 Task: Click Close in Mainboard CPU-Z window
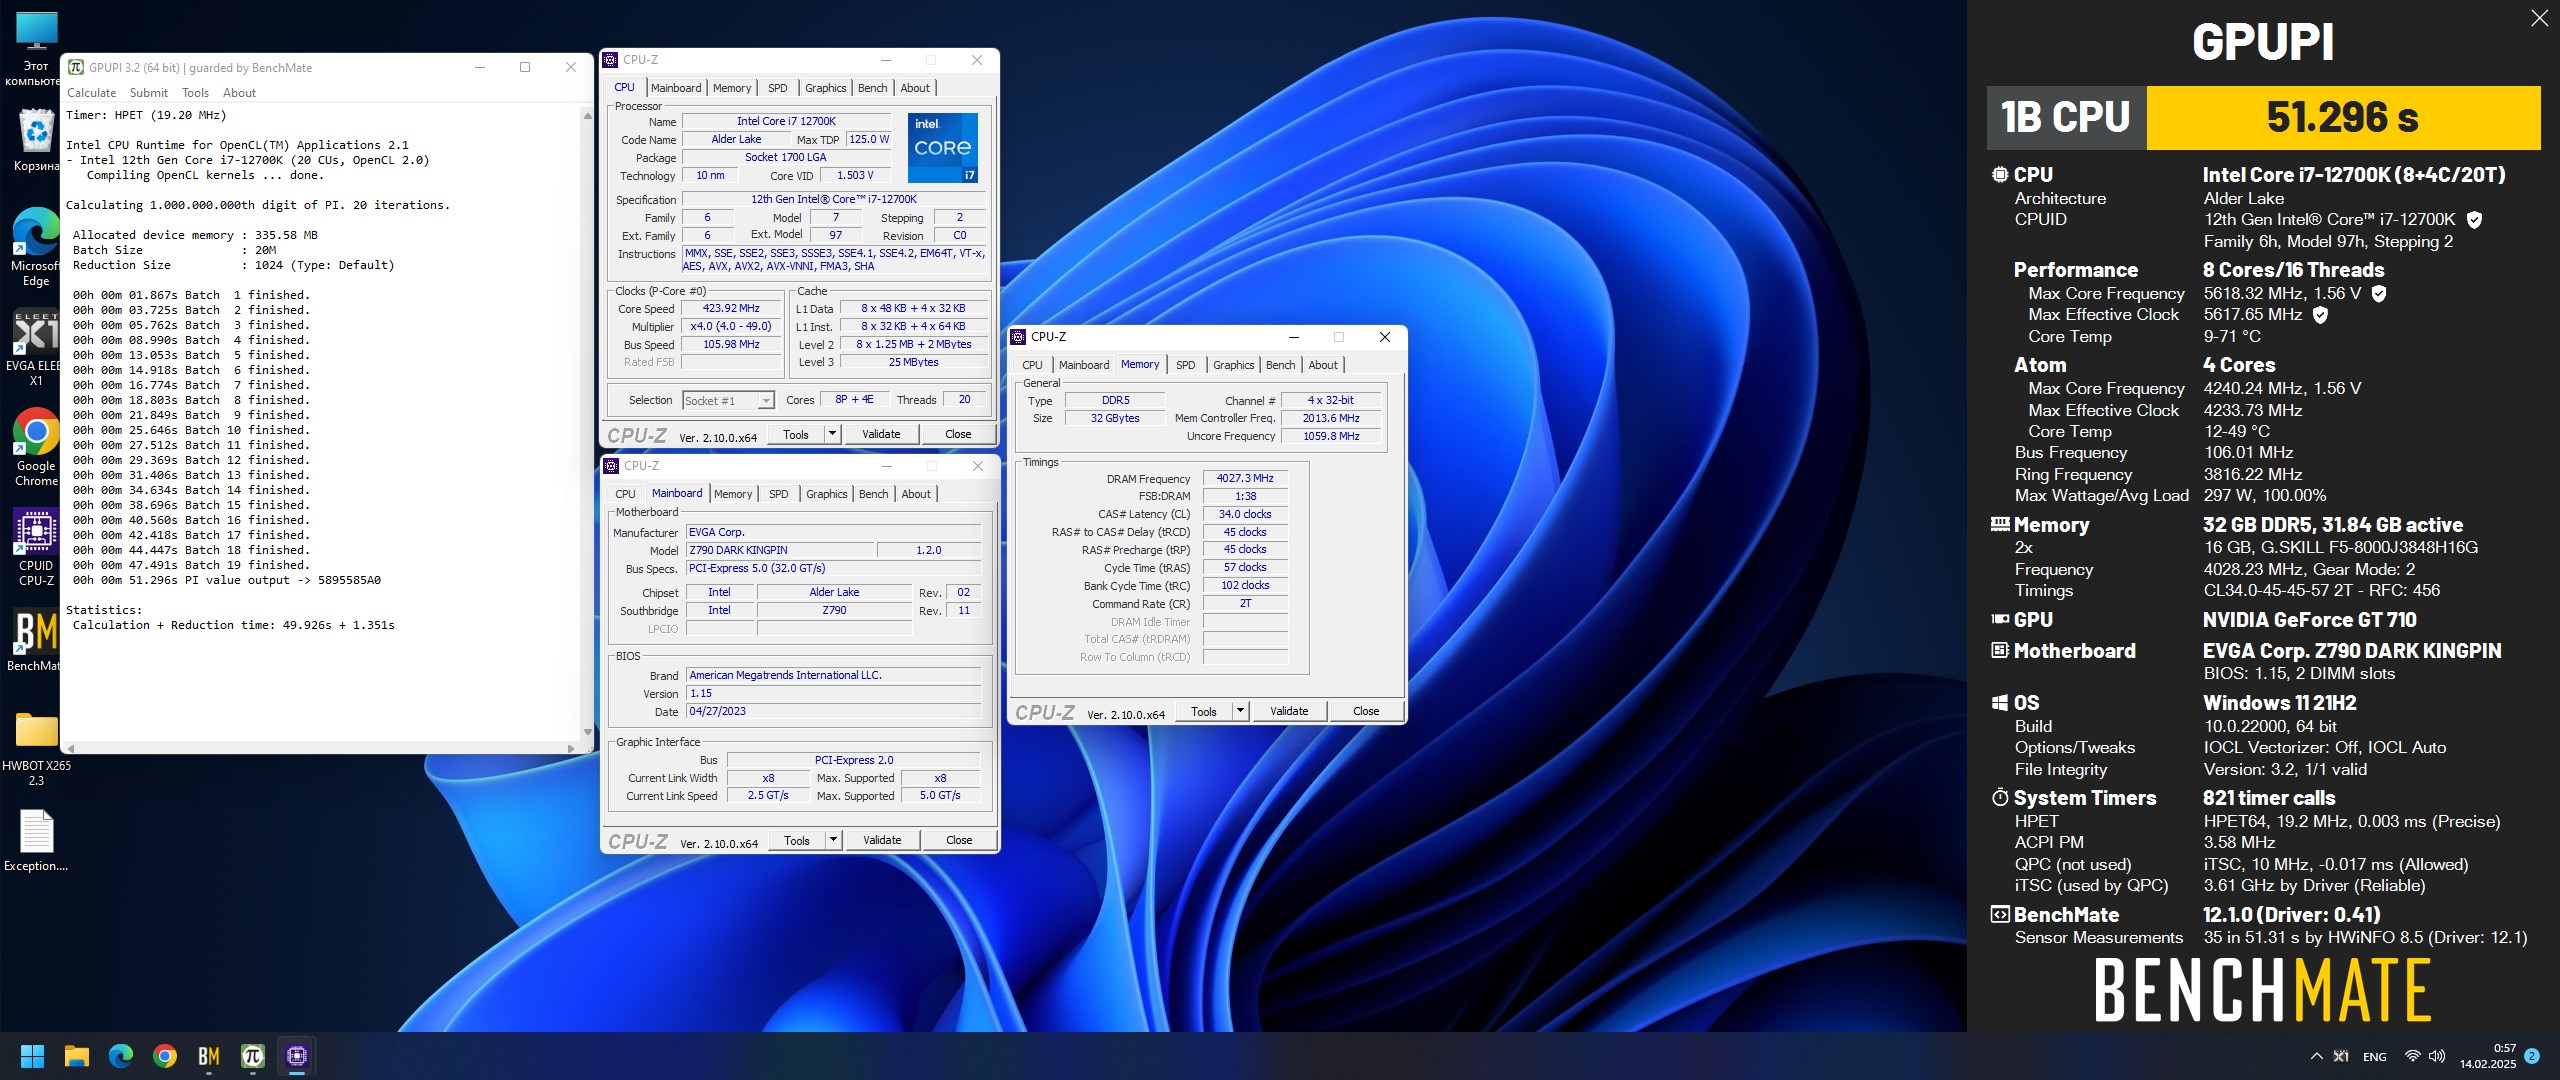point(959,840)
